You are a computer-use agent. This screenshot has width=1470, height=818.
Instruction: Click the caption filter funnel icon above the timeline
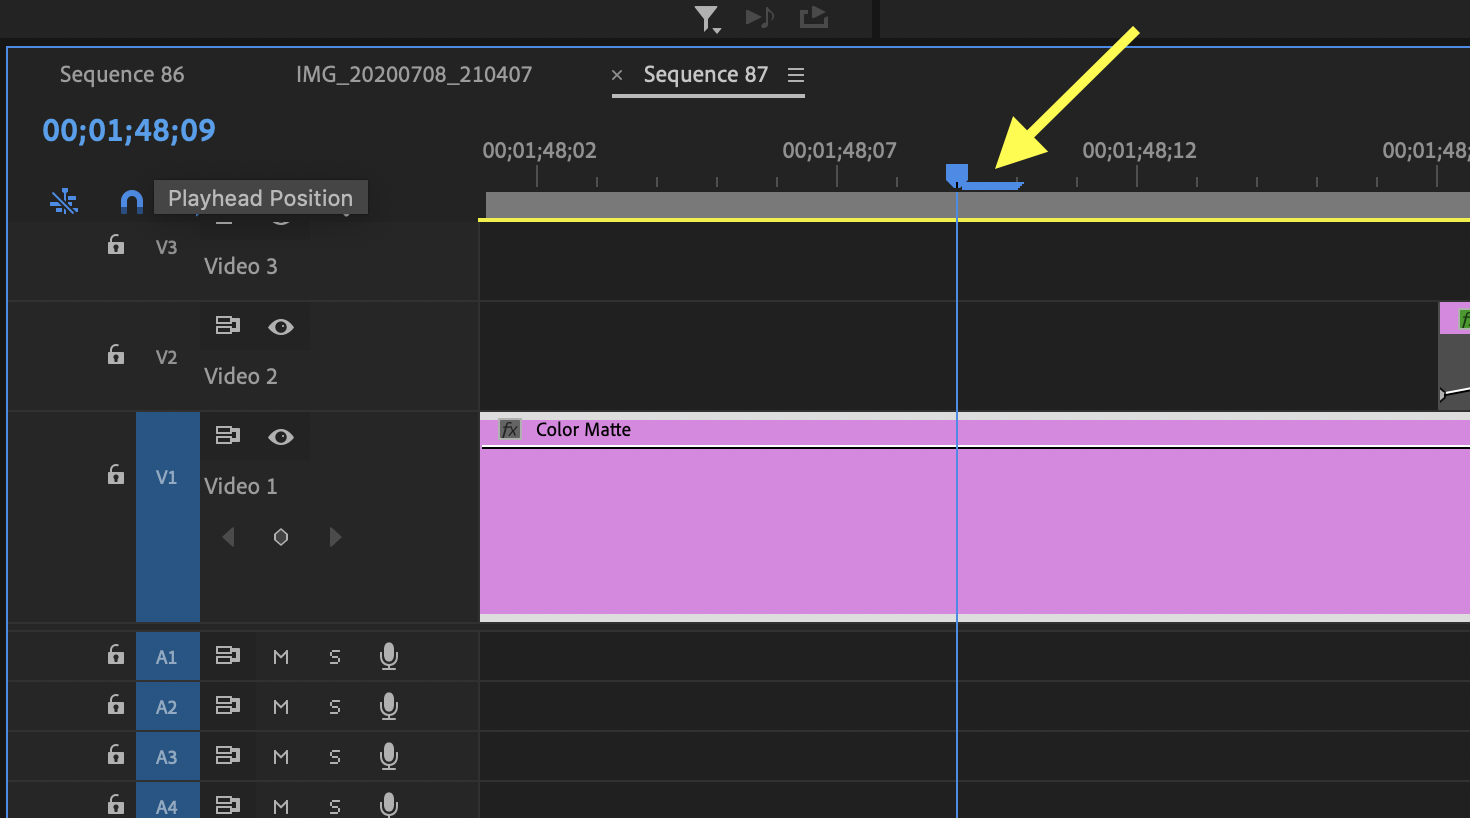coord(705,17)
